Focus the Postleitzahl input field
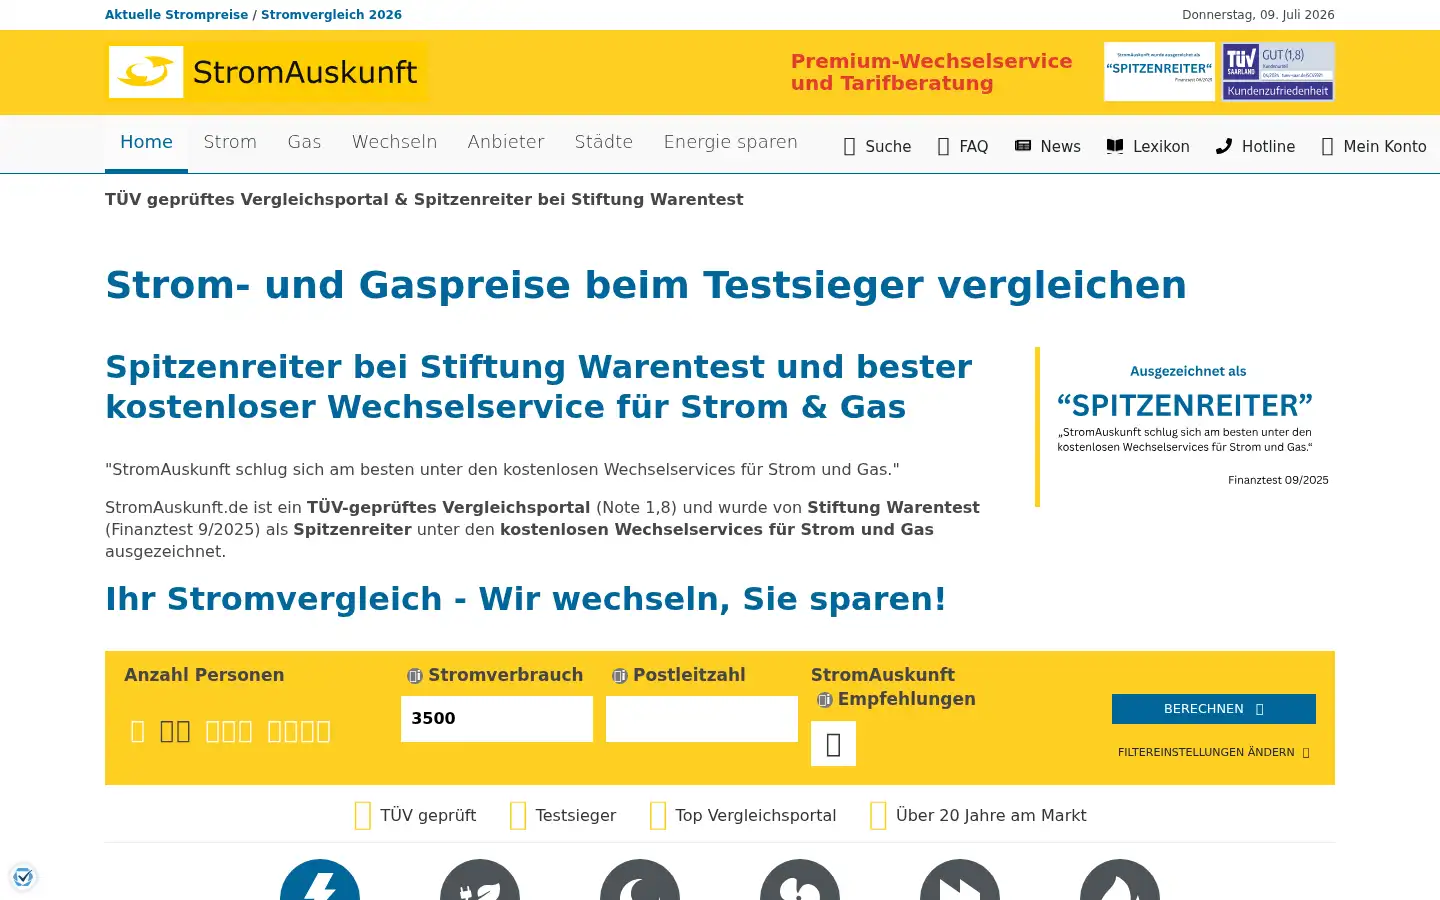1440x900 pixels. (x=702, y=719)
